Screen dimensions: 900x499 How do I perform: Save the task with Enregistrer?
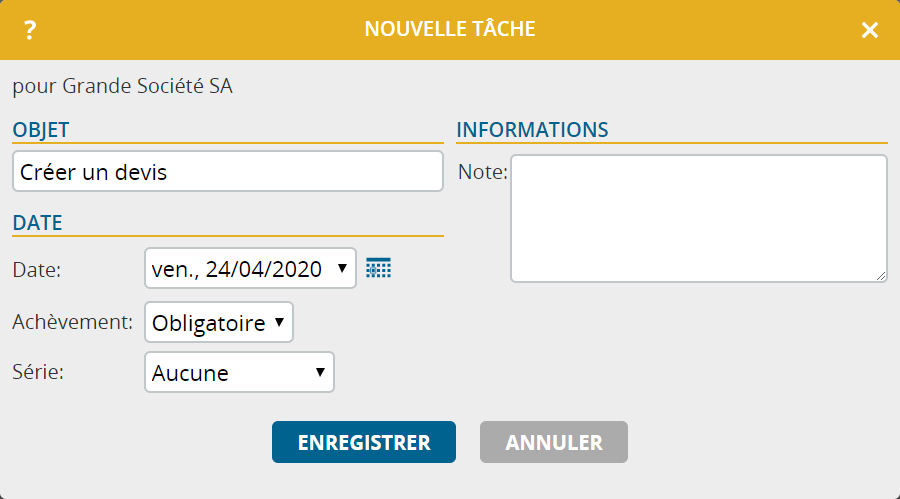364,442
